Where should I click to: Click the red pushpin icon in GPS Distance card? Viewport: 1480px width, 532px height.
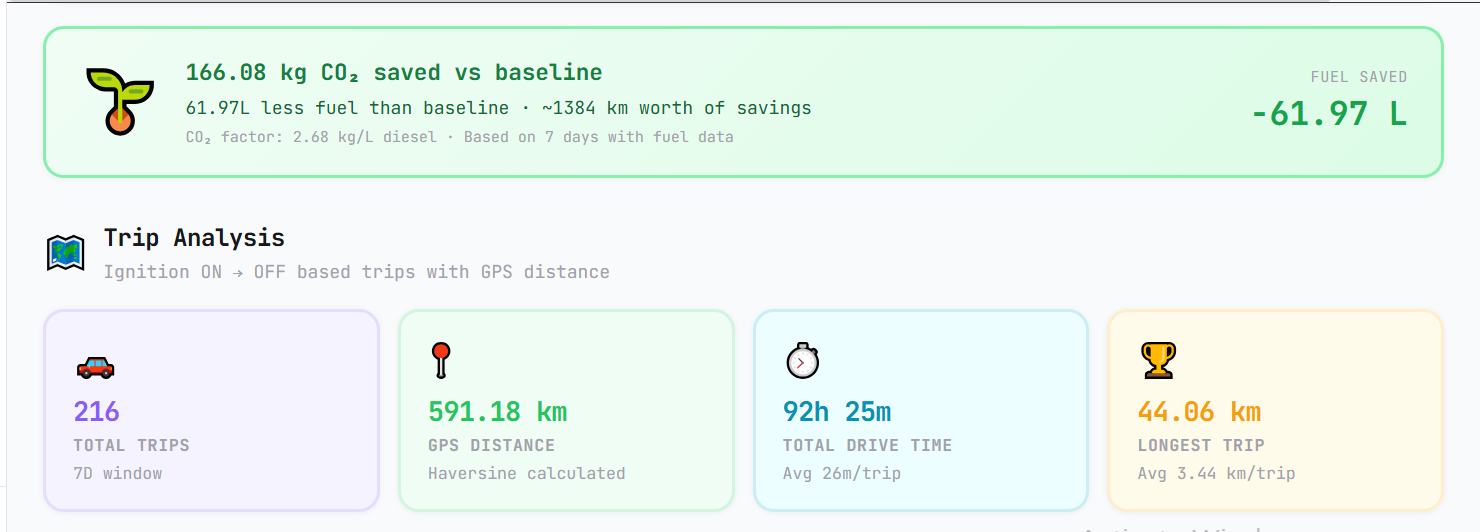coord(440,360)
